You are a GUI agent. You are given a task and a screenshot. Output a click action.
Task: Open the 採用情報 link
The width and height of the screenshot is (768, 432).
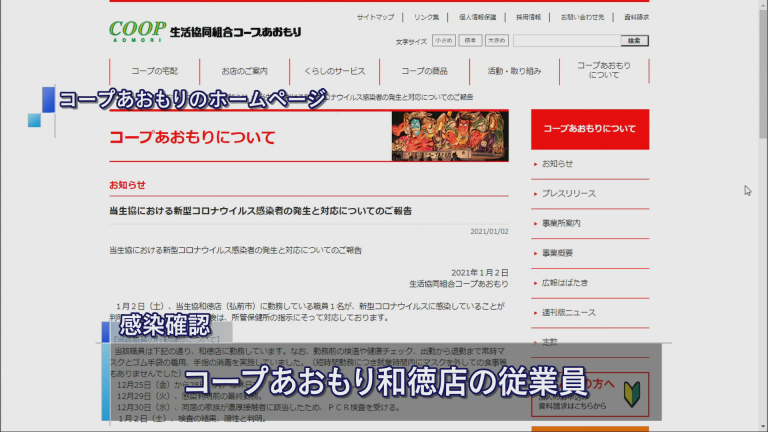528,17
